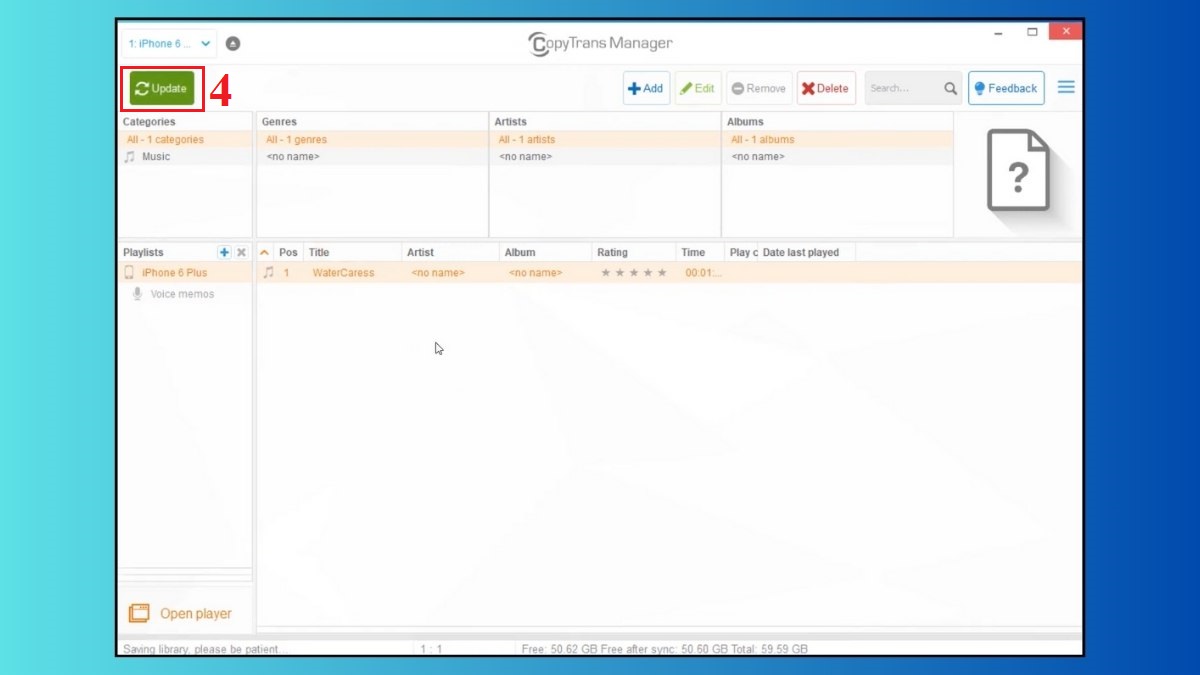Viewport: 1200px width, 675px height.
Task: Click the red Delete button
Action: point(826,88)
